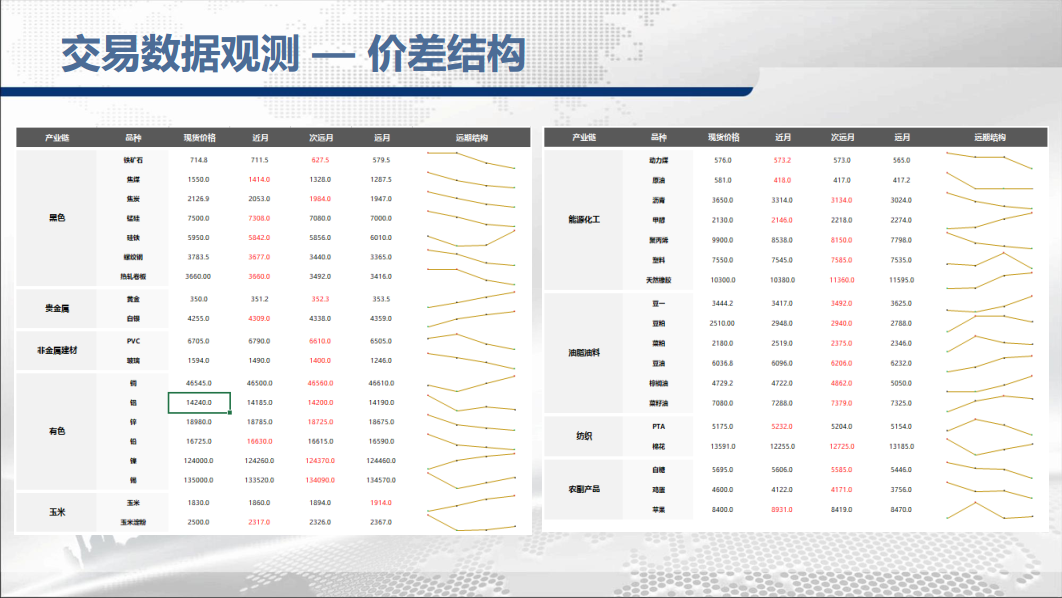
Task: Click the 能源化工 category cell
Action: pos(584,219)
